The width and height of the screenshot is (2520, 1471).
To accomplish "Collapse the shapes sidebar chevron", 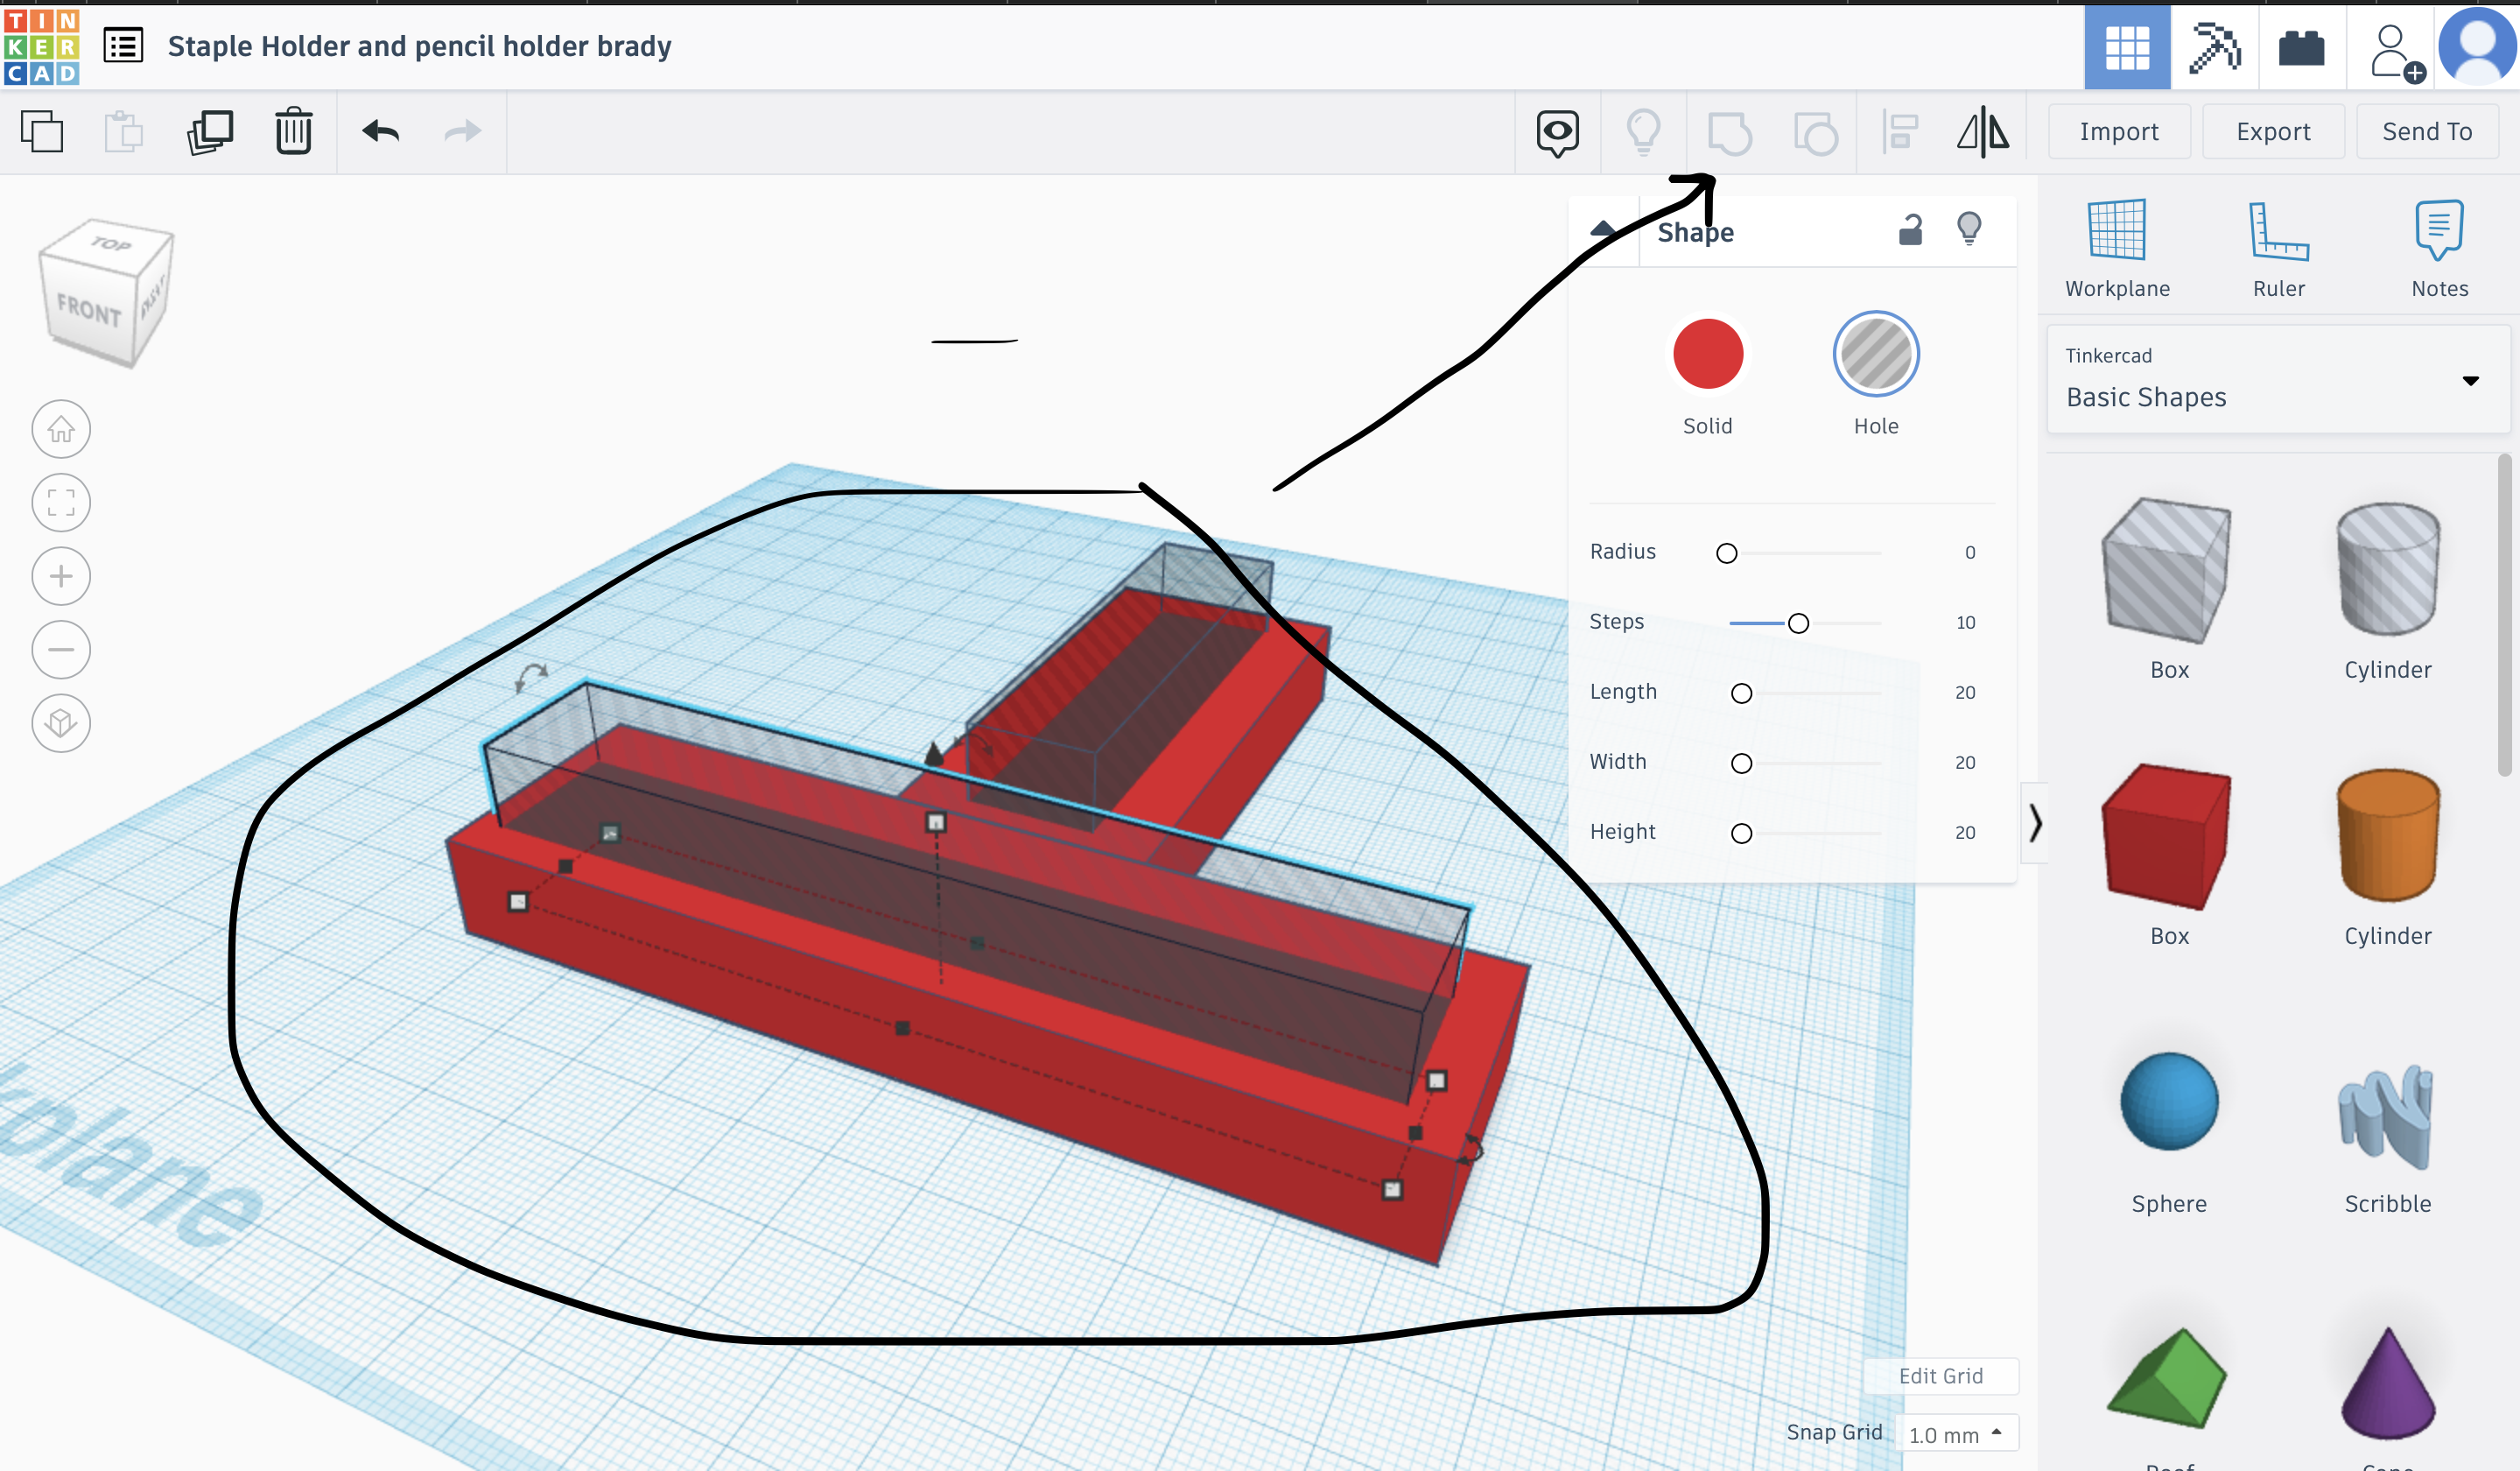I will coord(2035,824).
